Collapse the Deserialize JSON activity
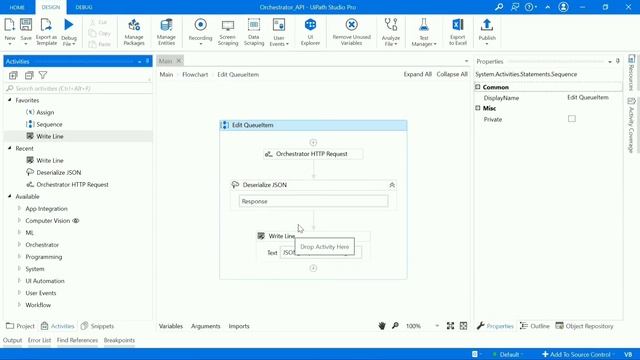The width and height of the screenshot is (640, 360). point(392,185)
